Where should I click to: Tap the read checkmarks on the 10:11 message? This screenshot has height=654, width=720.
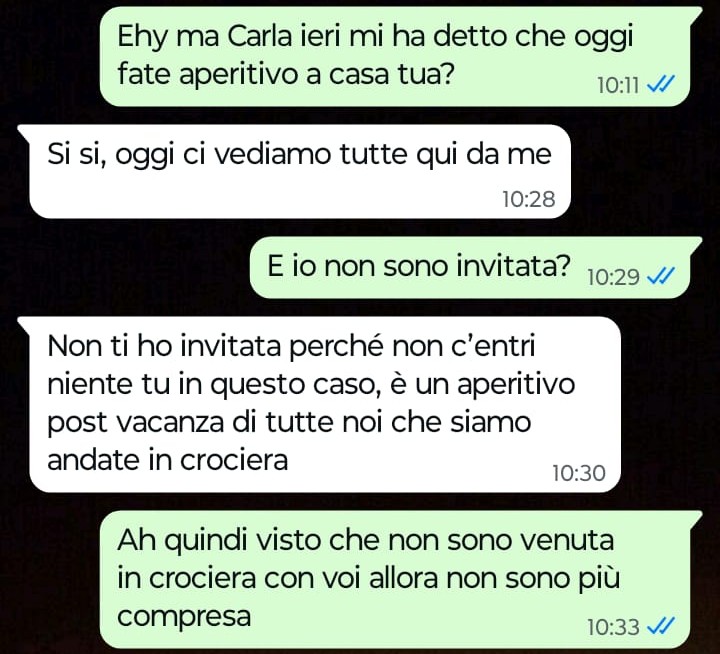tap(660, 85)
